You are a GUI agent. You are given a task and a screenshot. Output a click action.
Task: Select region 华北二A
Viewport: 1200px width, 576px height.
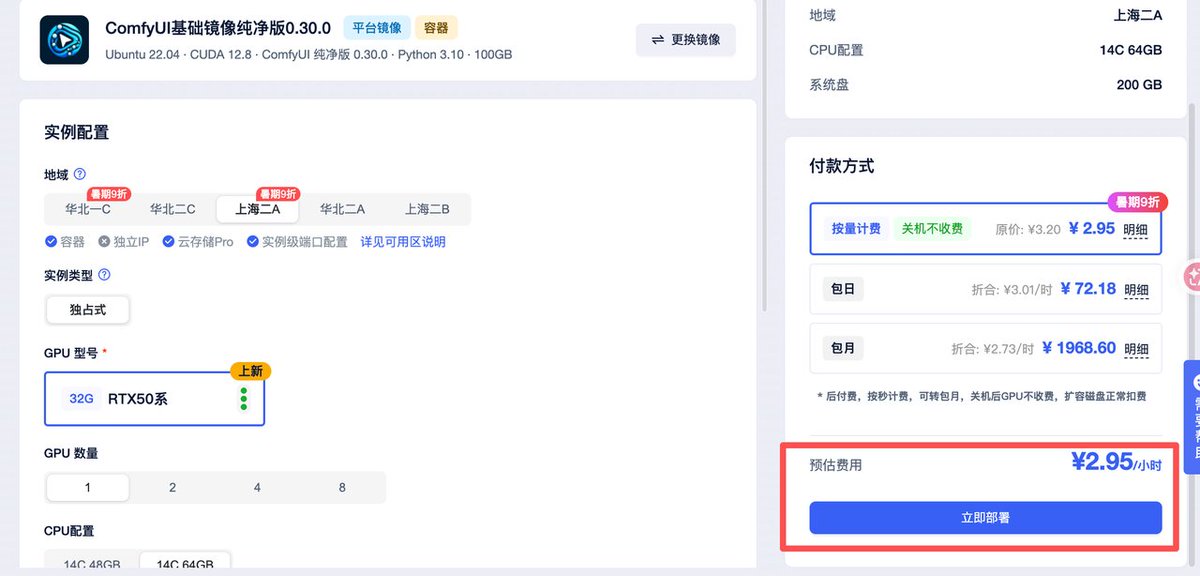(x=342, y=209)
